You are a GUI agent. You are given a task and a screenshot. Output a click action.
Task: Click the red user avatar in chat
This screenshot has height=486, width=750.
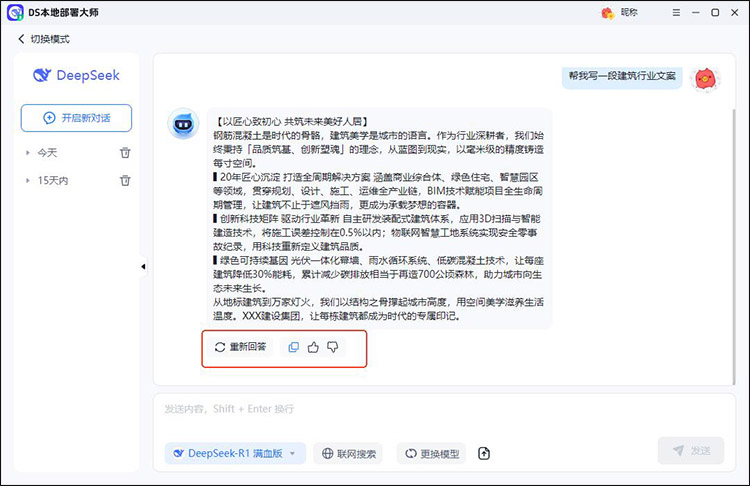tap(705, 79)
